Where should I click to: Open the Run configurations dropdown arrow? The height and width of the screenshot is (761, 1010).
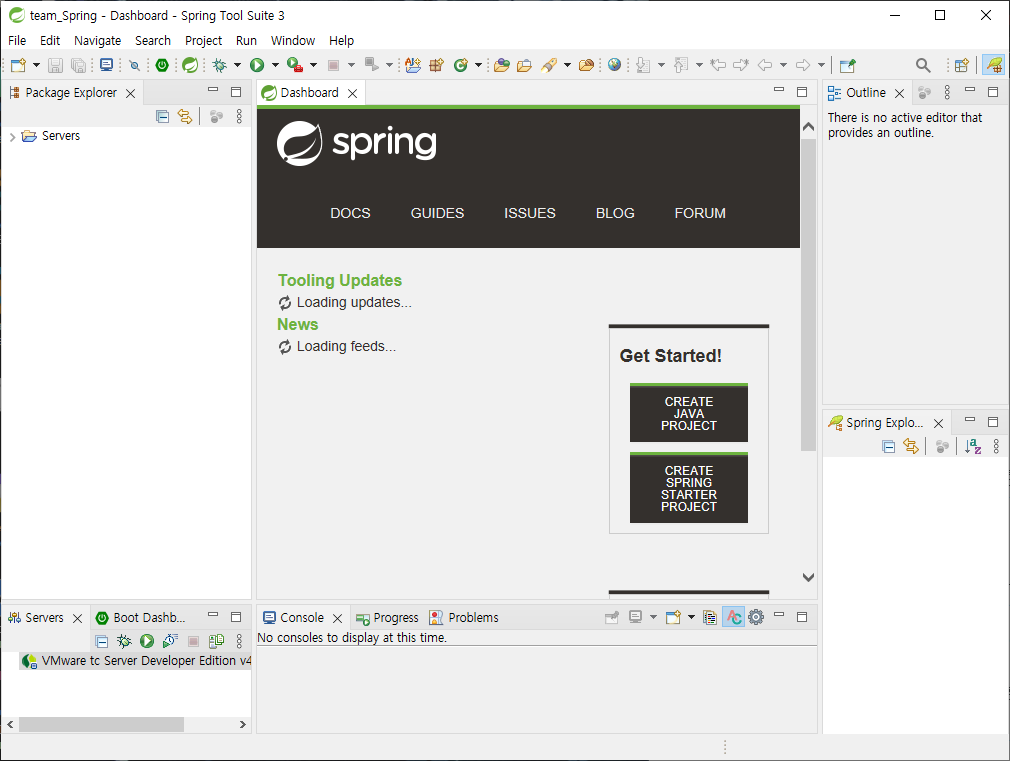275,65
